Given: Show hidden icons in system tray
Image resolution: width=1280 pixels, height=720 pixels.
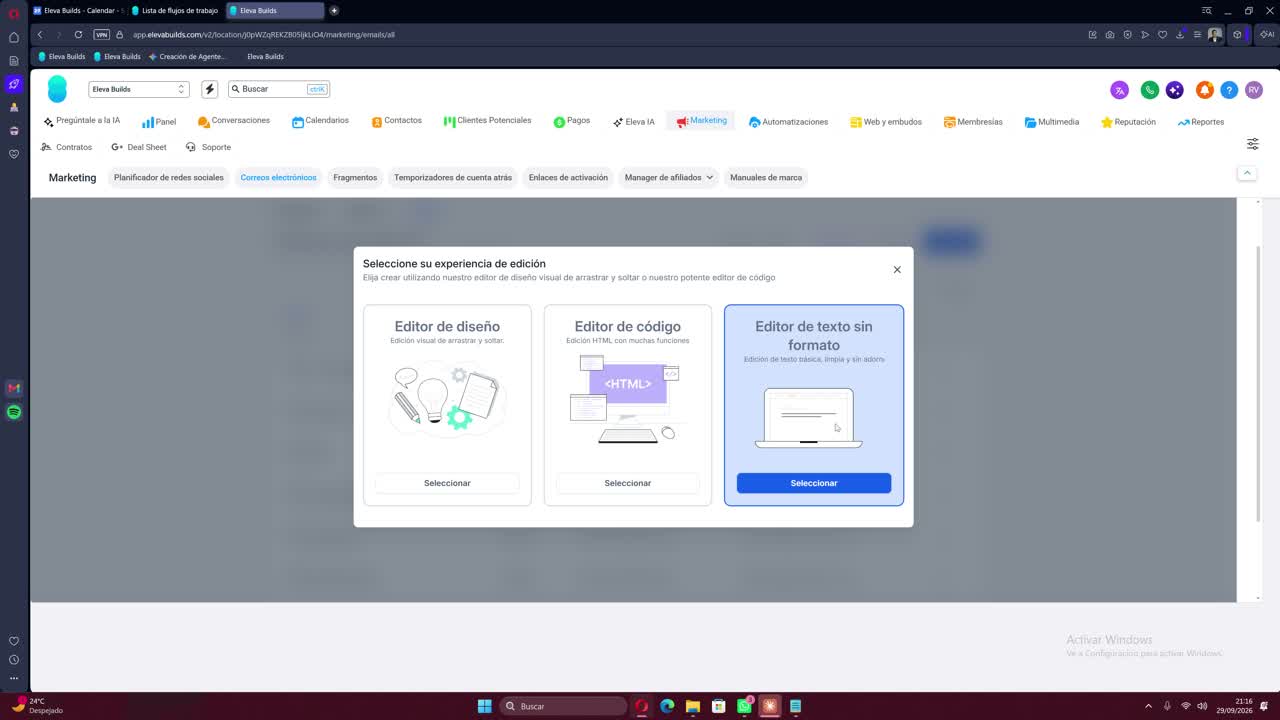Looking at the screenshot, I should (x=1148, y=706).
